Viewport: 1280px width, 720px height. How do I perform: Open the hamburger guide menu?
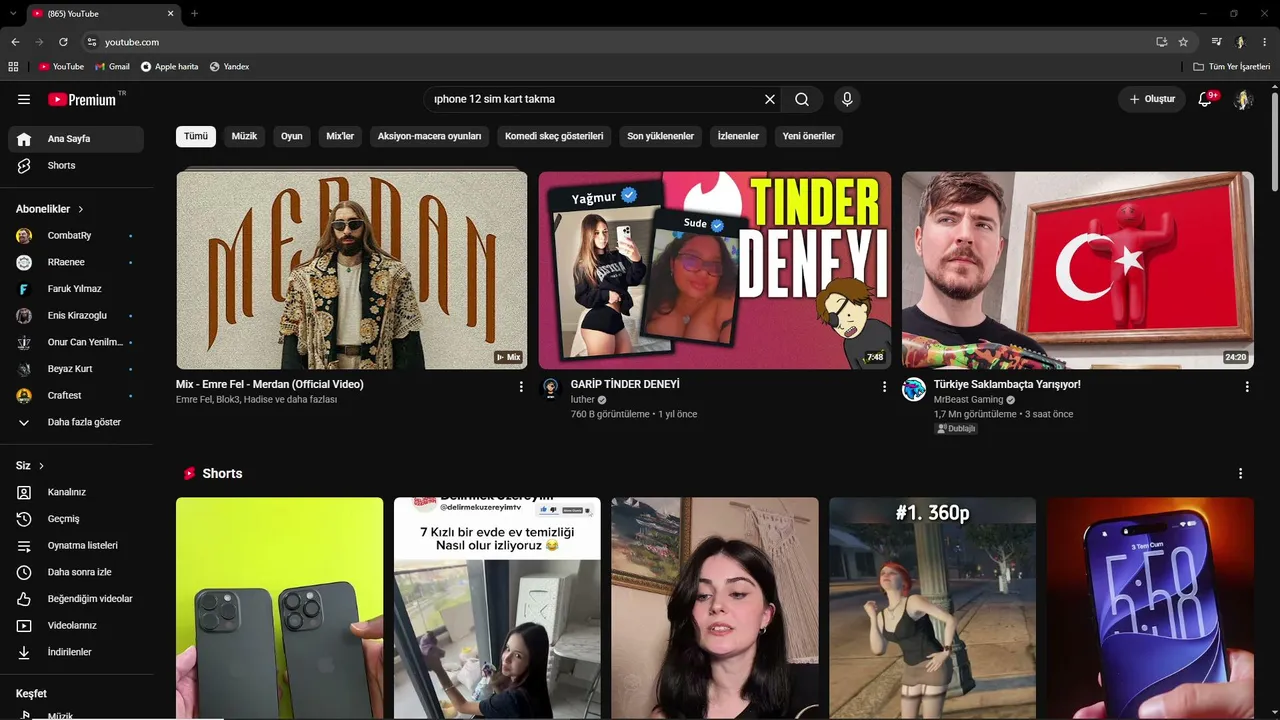[x=24, y=99]
